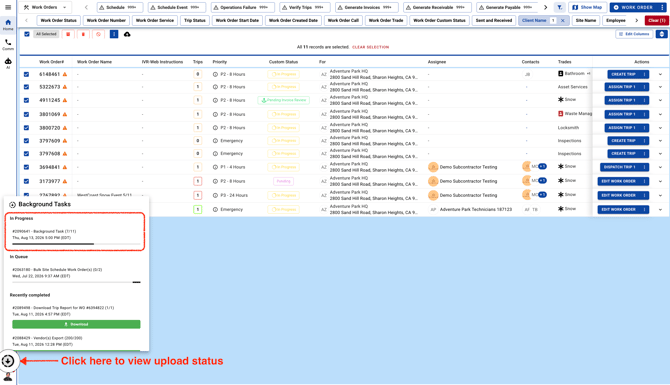The width and height of the screenshot is (670, 385).
Task: Click the cloud upload icon
Action: (x=127, y=34)
